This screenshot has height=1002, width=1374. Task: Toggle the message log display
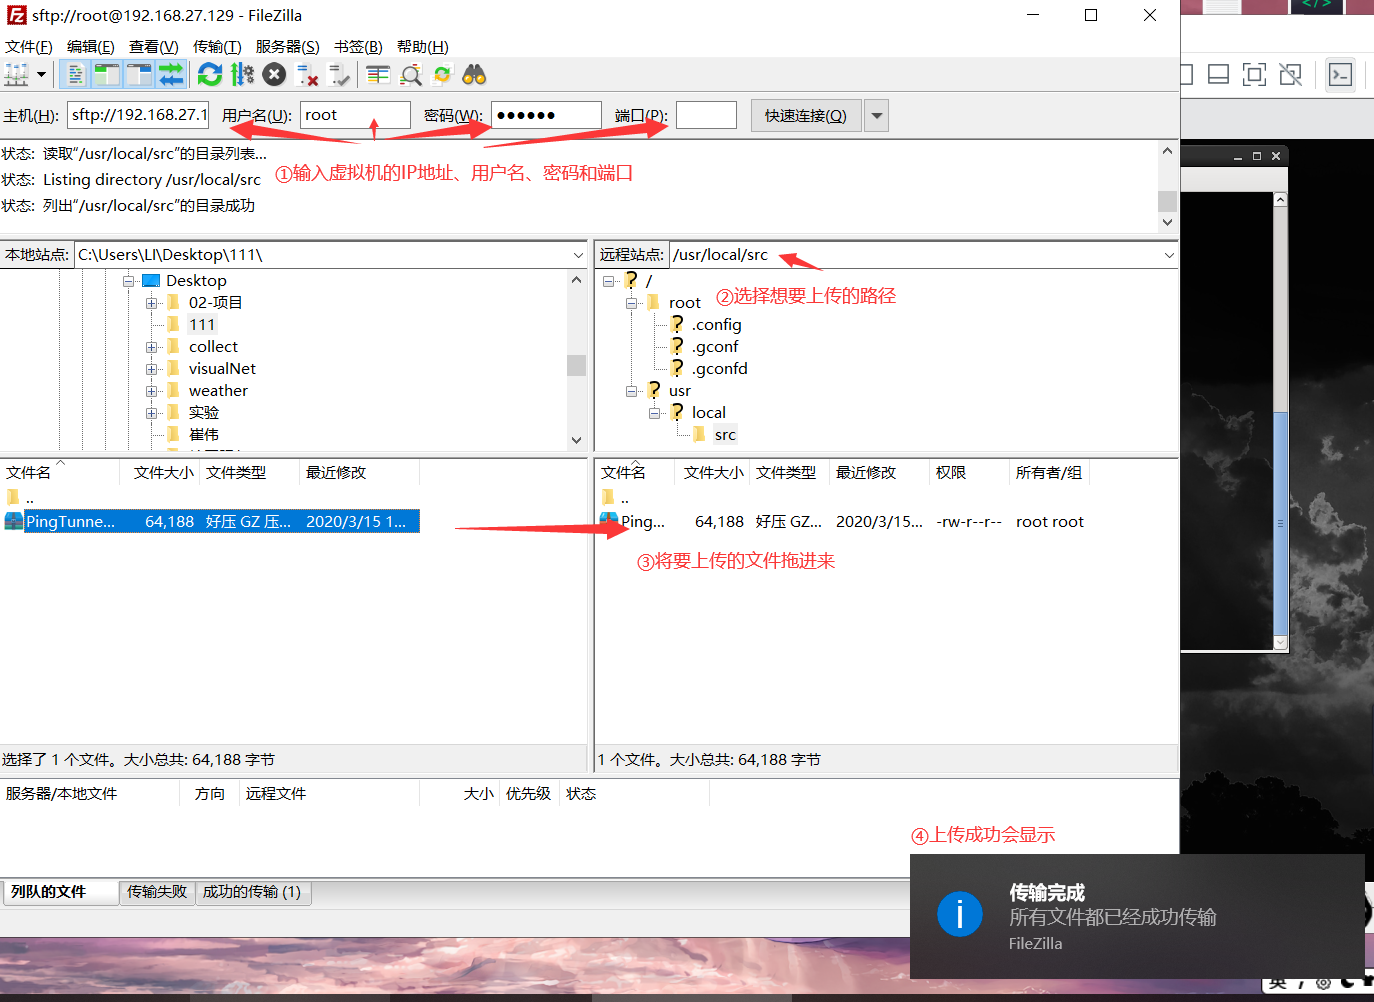[74, 75]
